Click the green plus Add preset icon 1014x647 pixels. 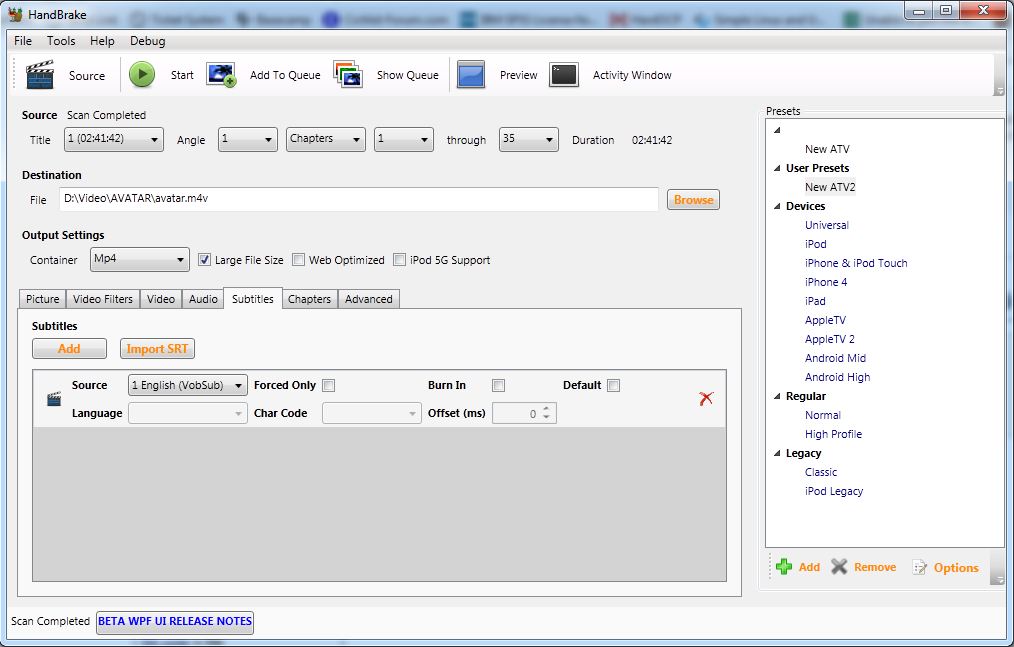point(784,567)
